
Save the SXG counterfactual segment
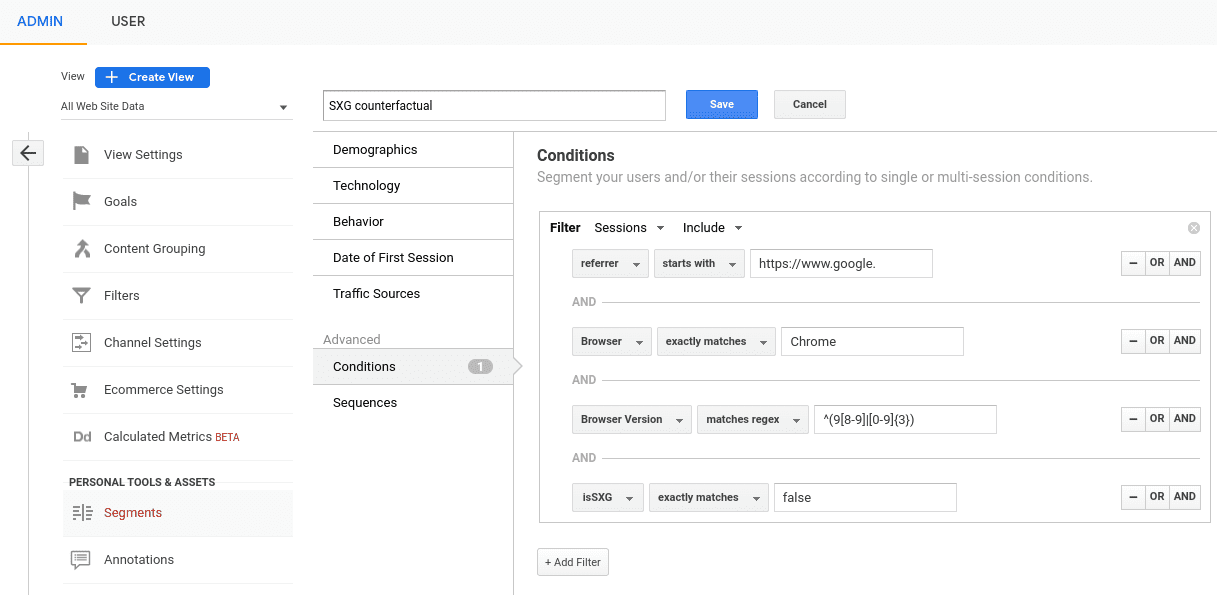pos(721,104)
